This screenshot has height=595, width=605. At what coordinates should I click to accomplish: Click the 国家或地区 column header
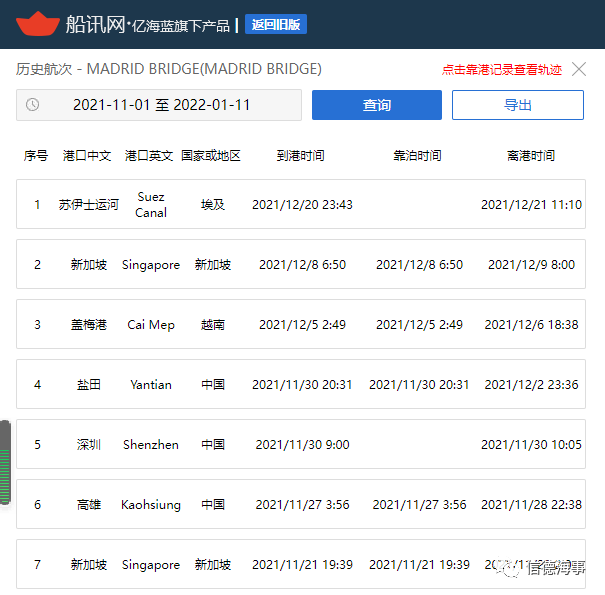[211, 156]
